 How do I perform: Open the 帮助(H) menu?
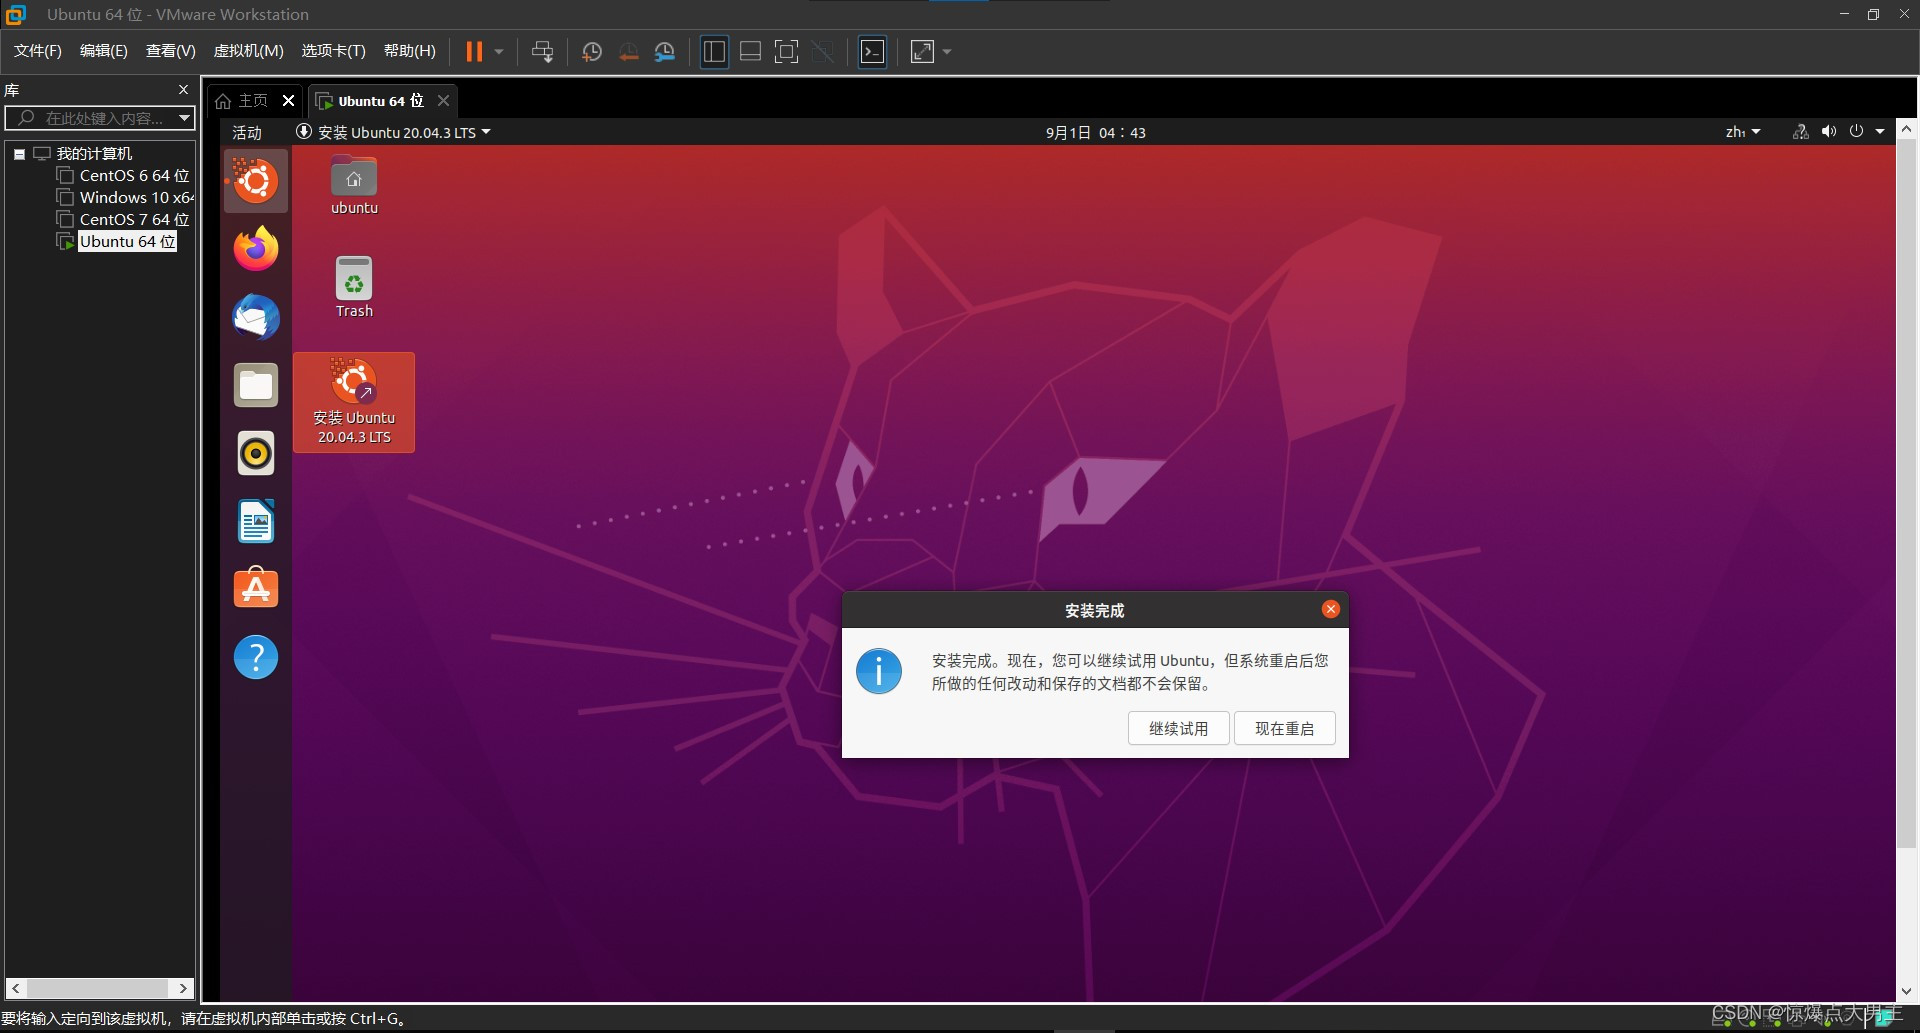[x=410, y=51]
